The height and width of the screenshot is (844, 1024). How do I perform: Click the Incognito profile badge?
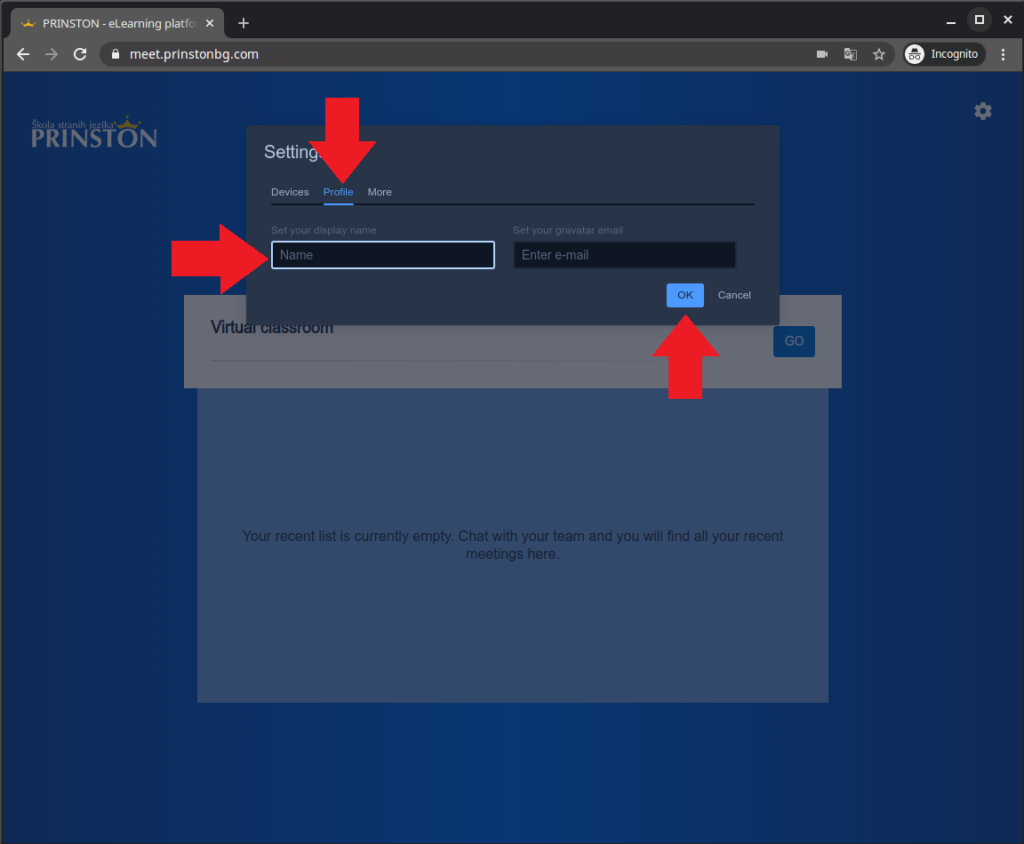point(944,54)
